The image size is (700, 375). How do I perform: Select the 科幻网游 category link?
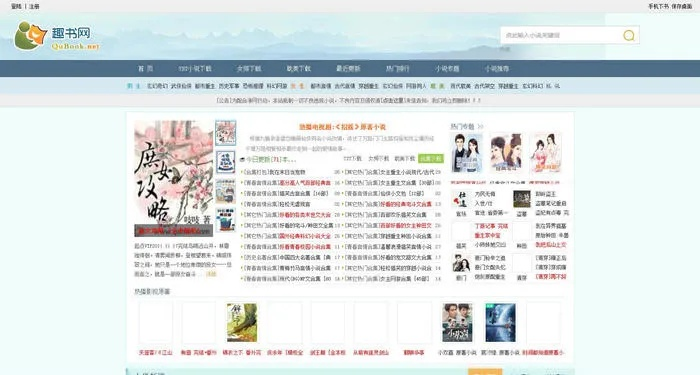(x=277, y=86)
